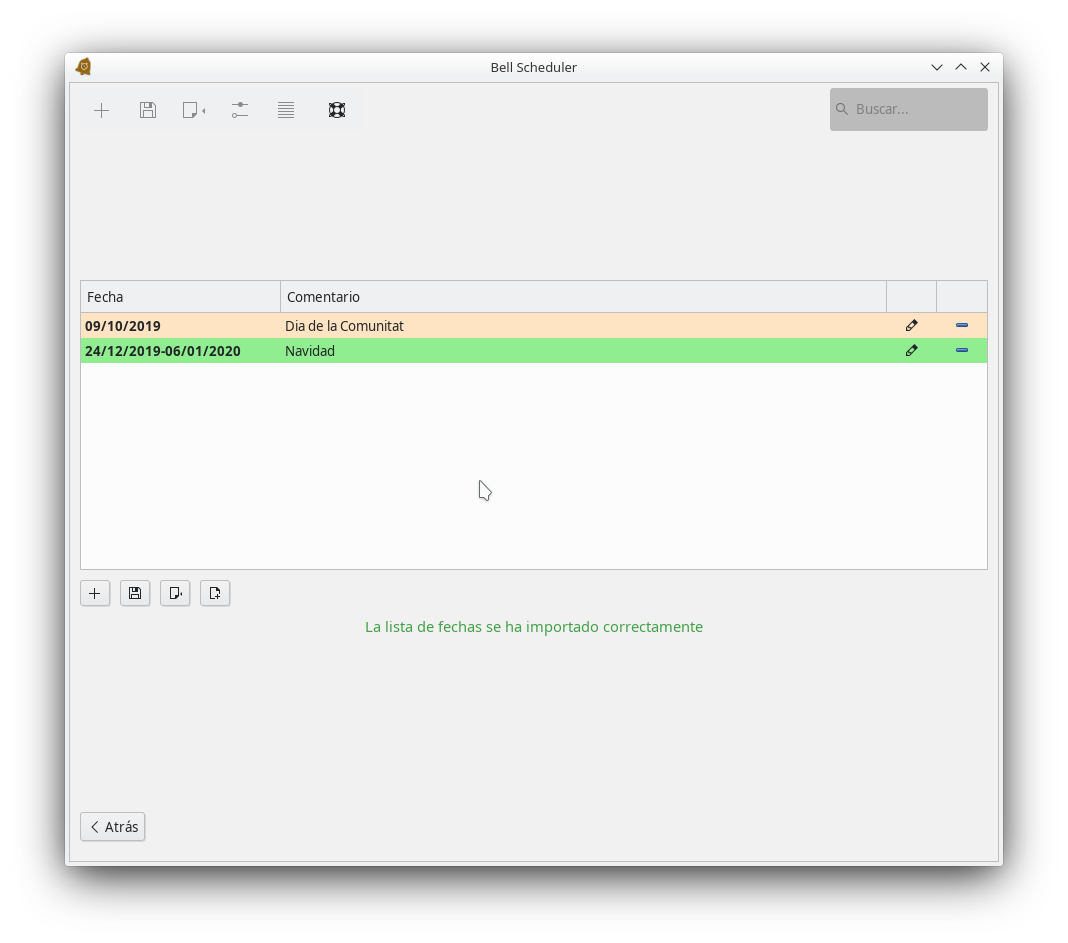
Task: Open the note-with-arrow menu in top toolbar
Action: (193, 110)
